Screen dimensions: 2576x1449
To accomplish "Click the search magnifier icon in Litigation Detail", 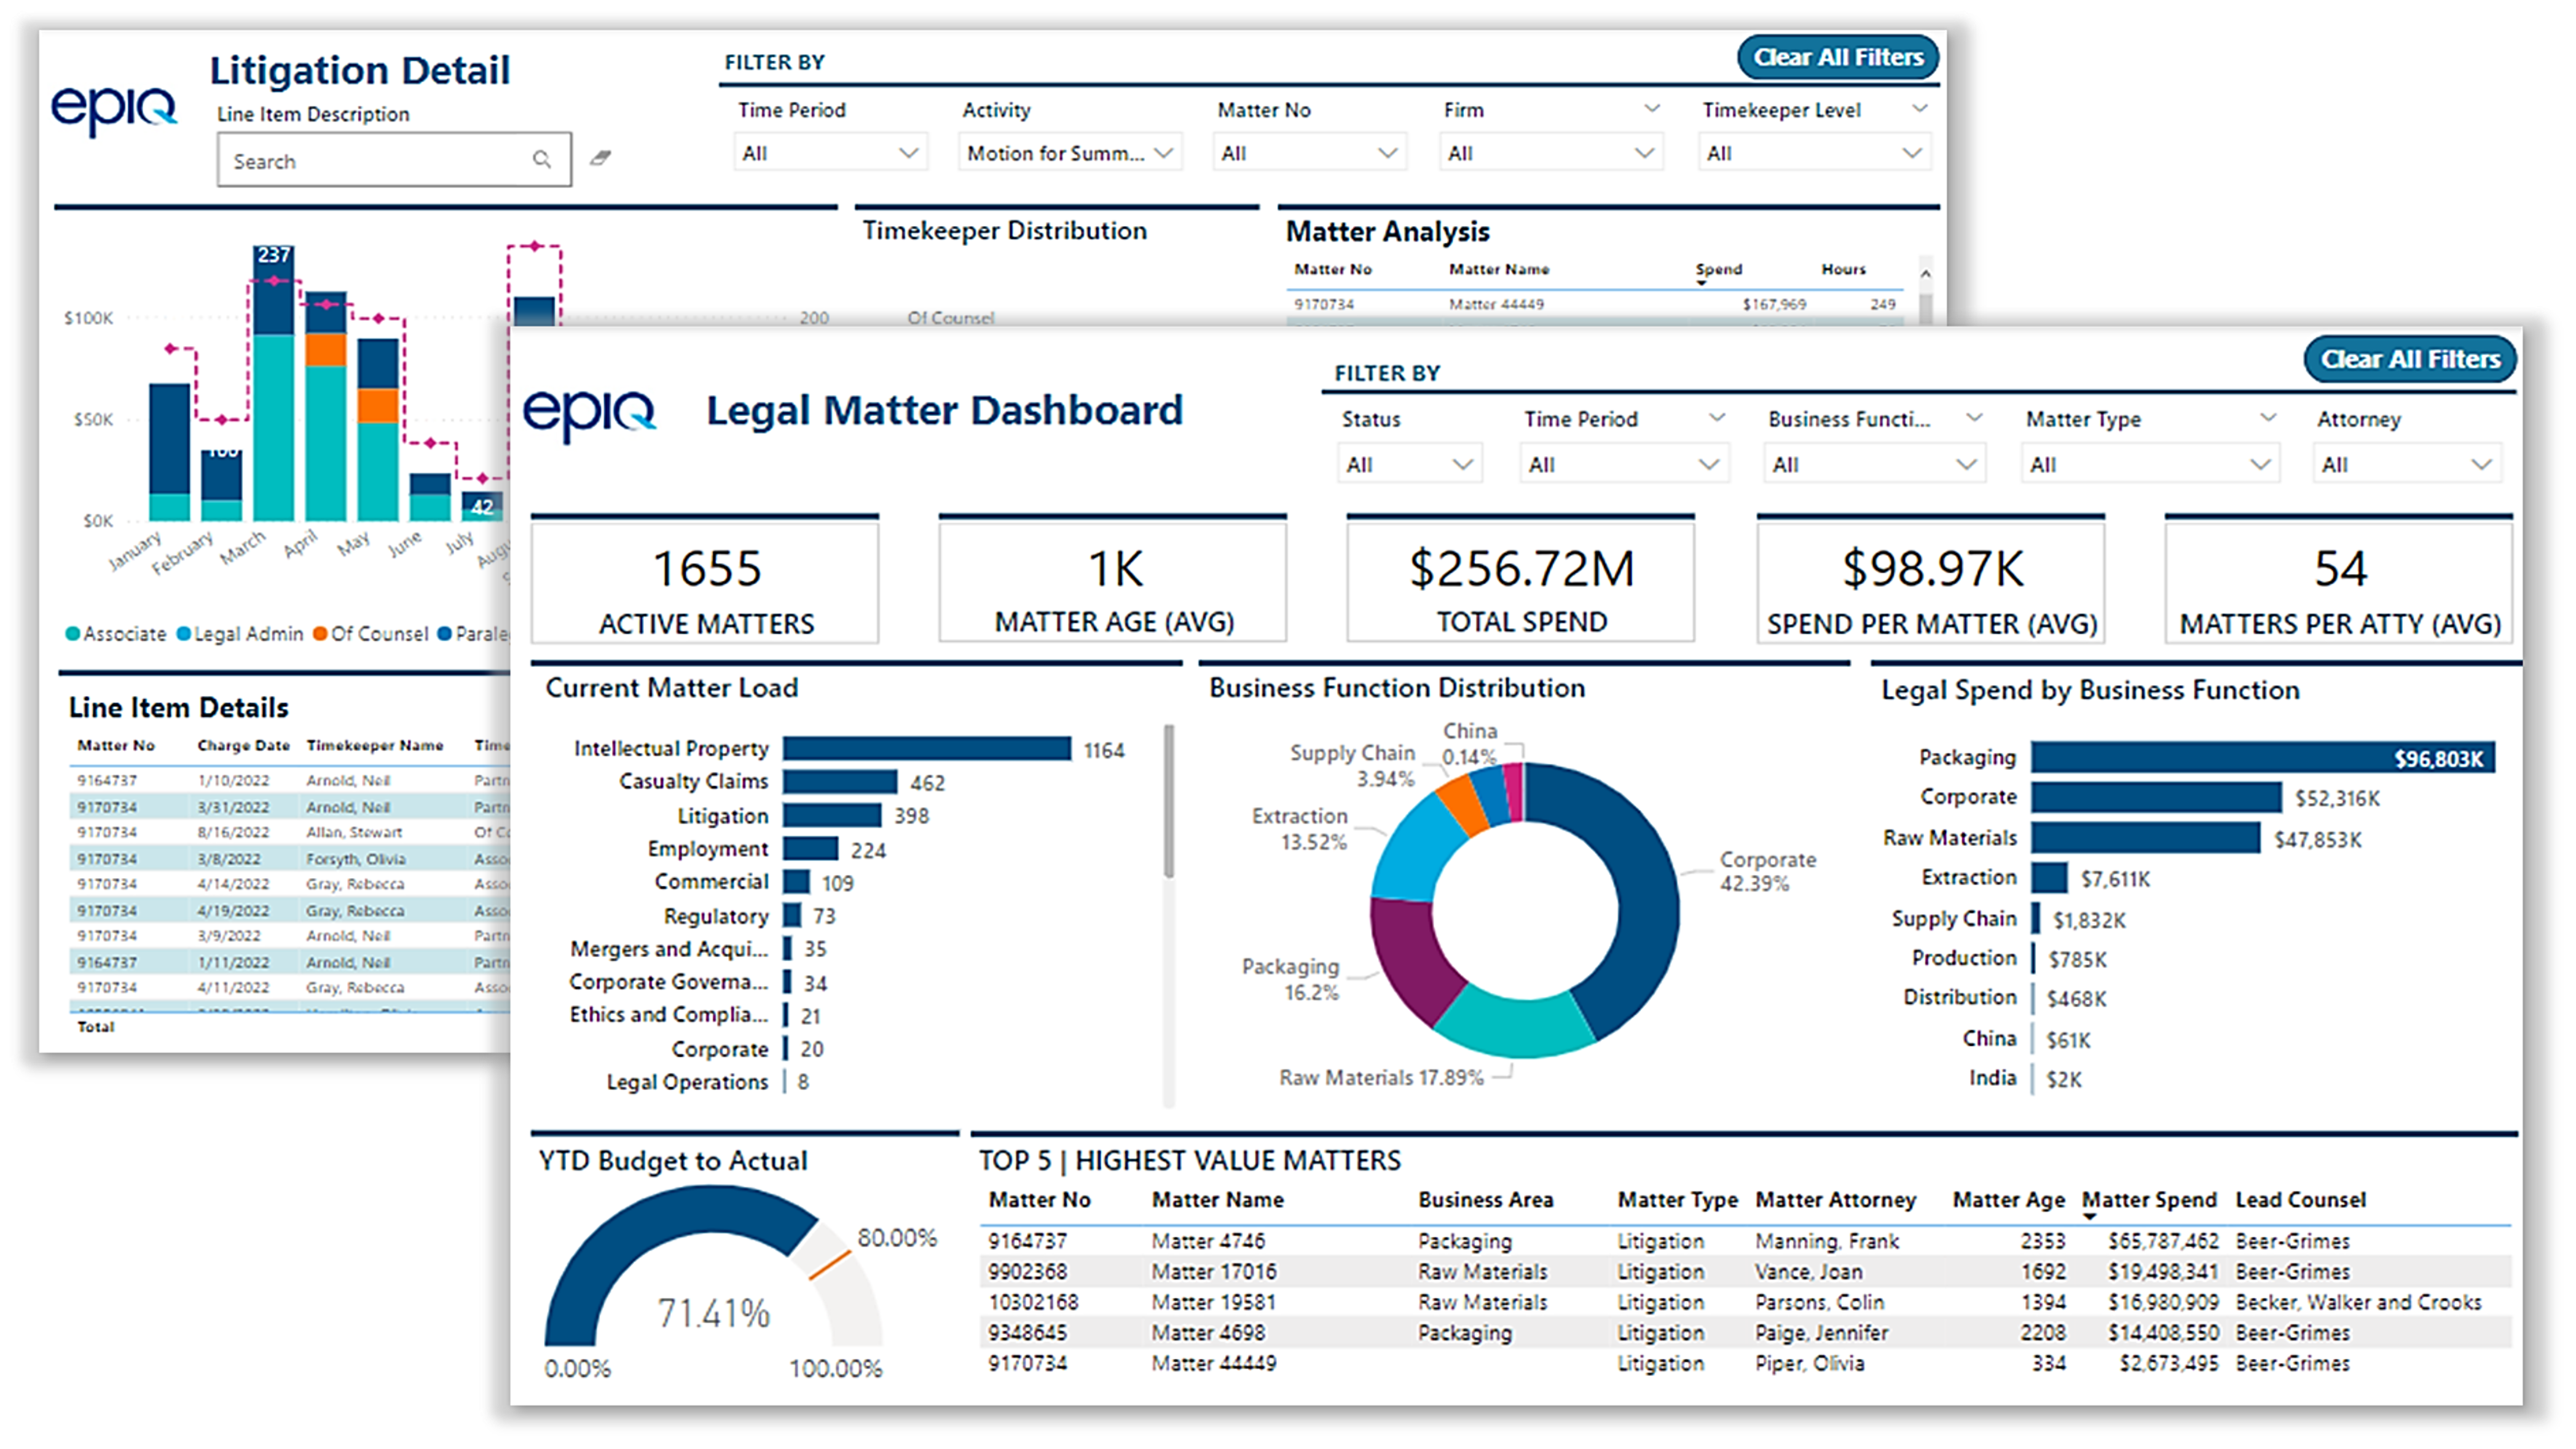I will click(x=541, y=159).
